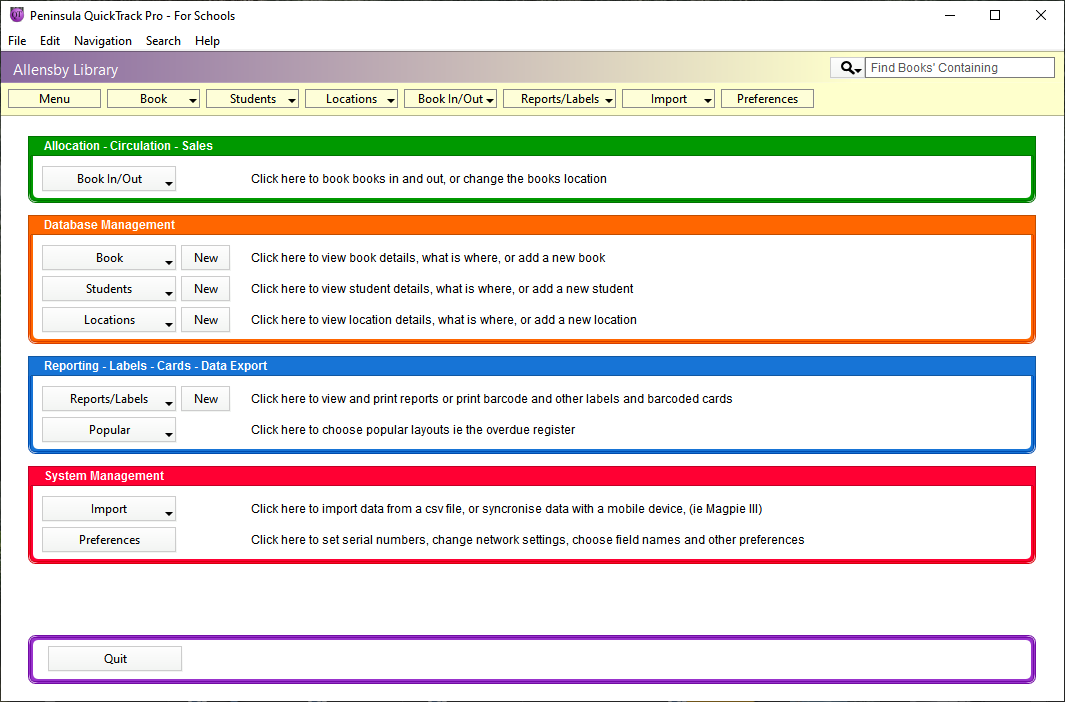This screenshot has height=702, width=1065.
Task: Click New next to the Students button
Action: point(206,289)
